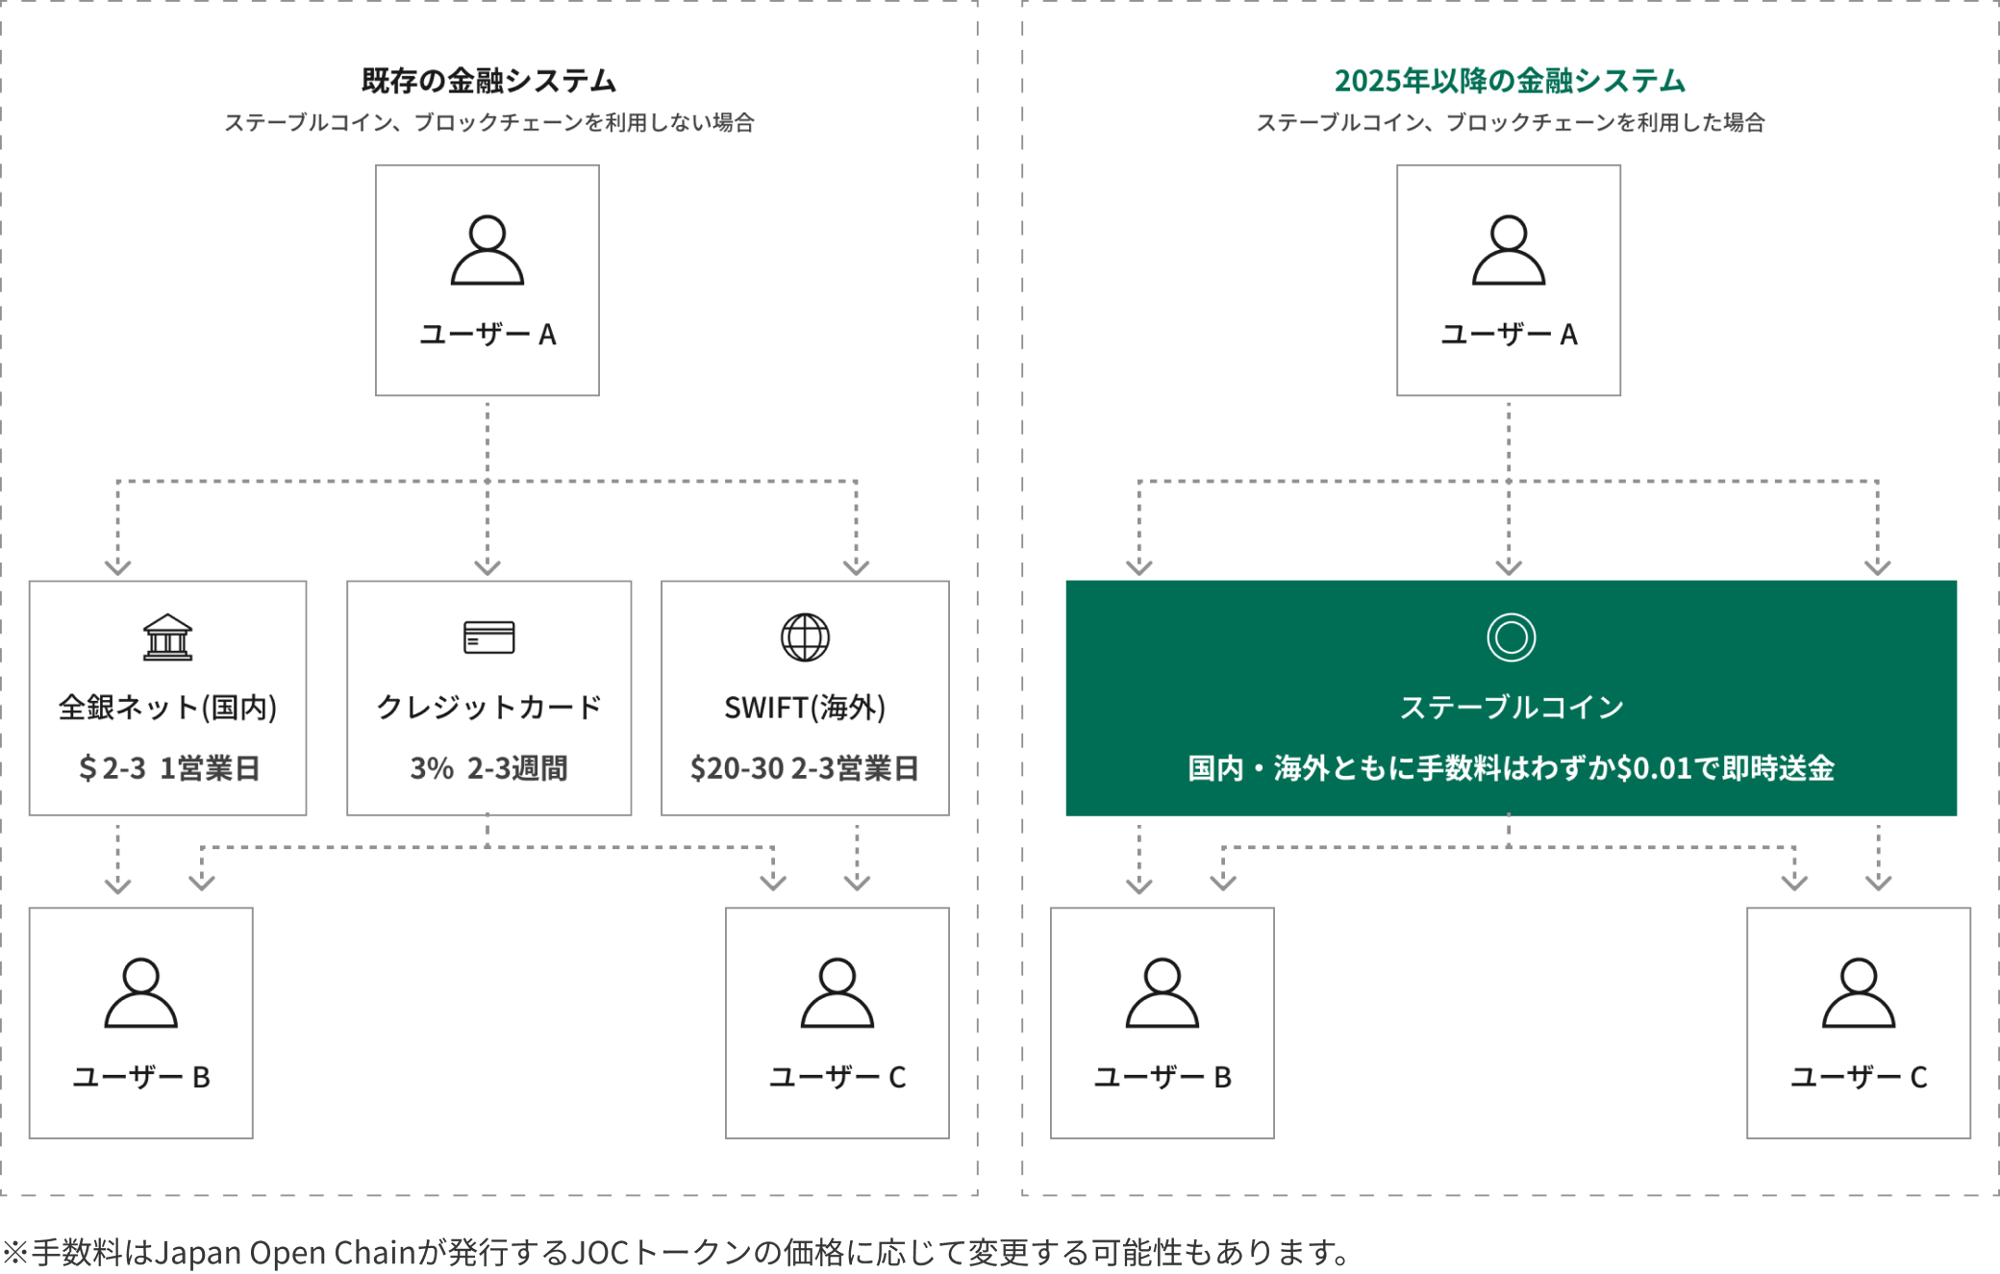This screenshot has height=1274, width=2000.
Task: Click the fee text 3% 2-3週間
Action: pos(489,768)
